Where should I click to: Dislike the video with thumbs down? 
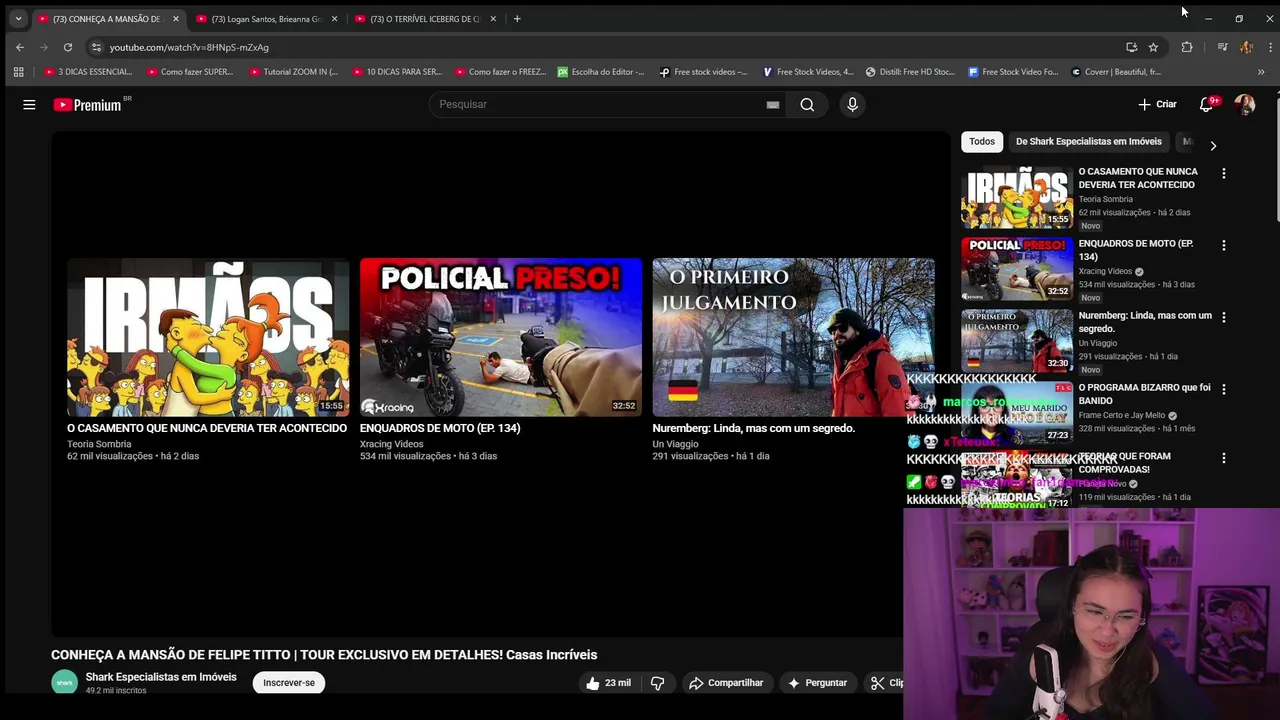click(657, 683)
